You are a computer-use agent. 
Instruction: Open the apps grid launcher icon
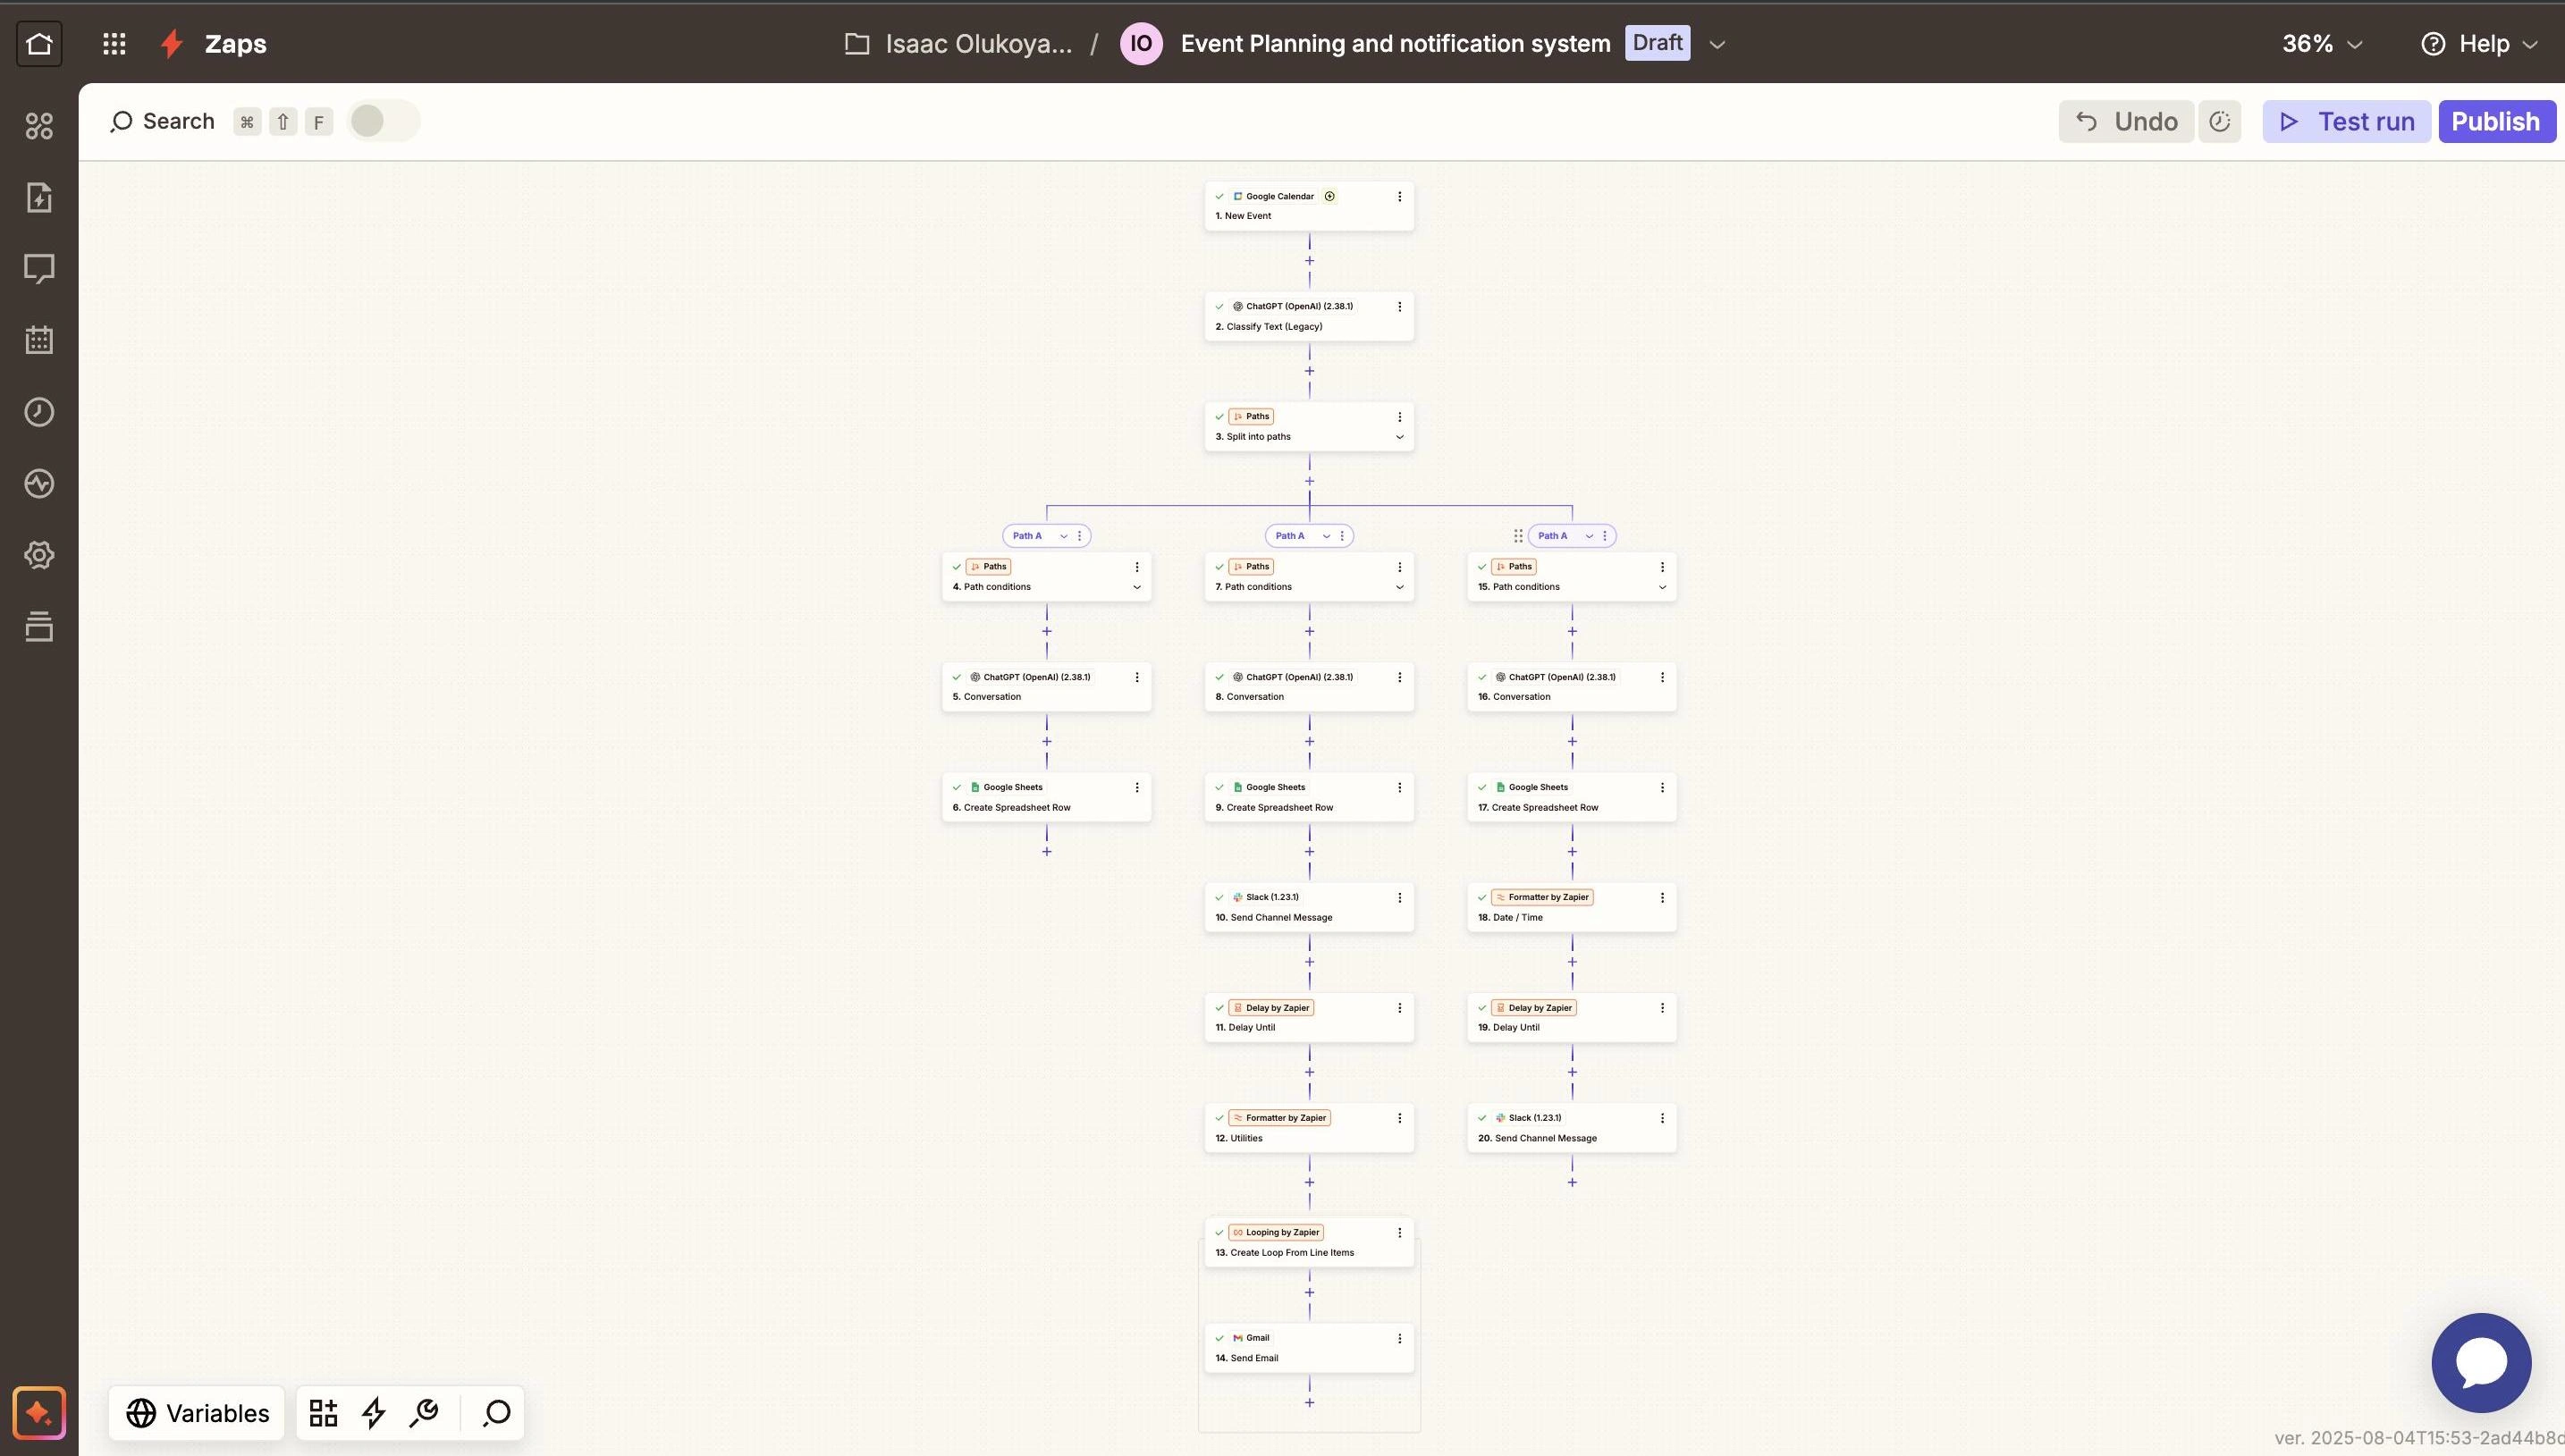114,44
